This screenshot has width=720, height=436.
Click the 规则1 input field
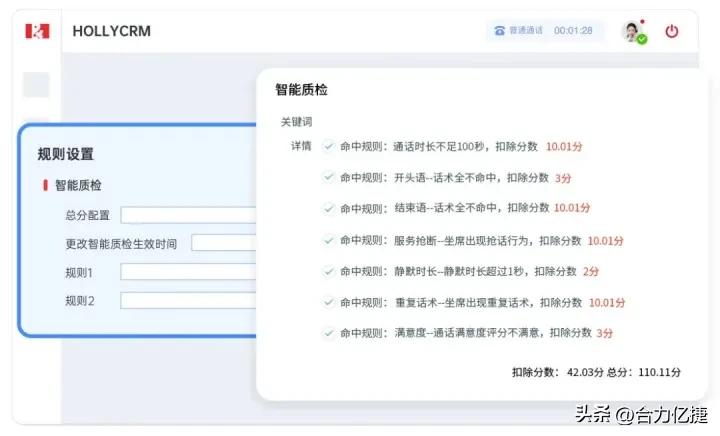click(x=188, y=272)
